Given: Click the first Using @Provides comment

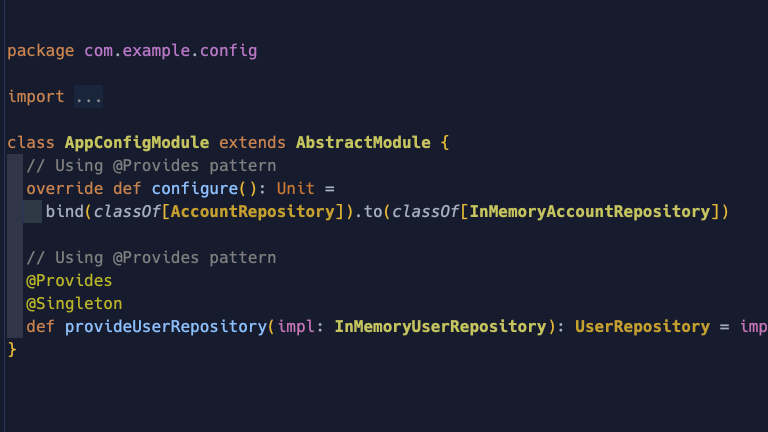Looking at the screenshot, I should [x=151, y=166].
